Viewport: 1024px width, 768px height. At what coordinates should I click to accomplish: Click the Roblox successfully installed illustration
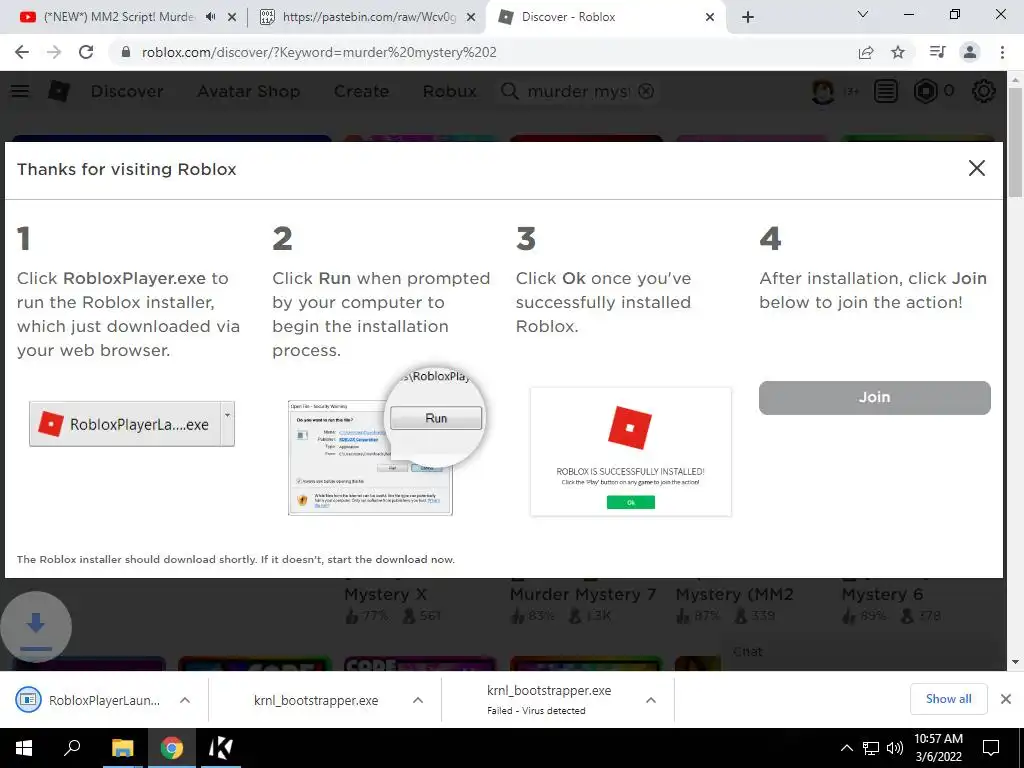click(631, 451)
